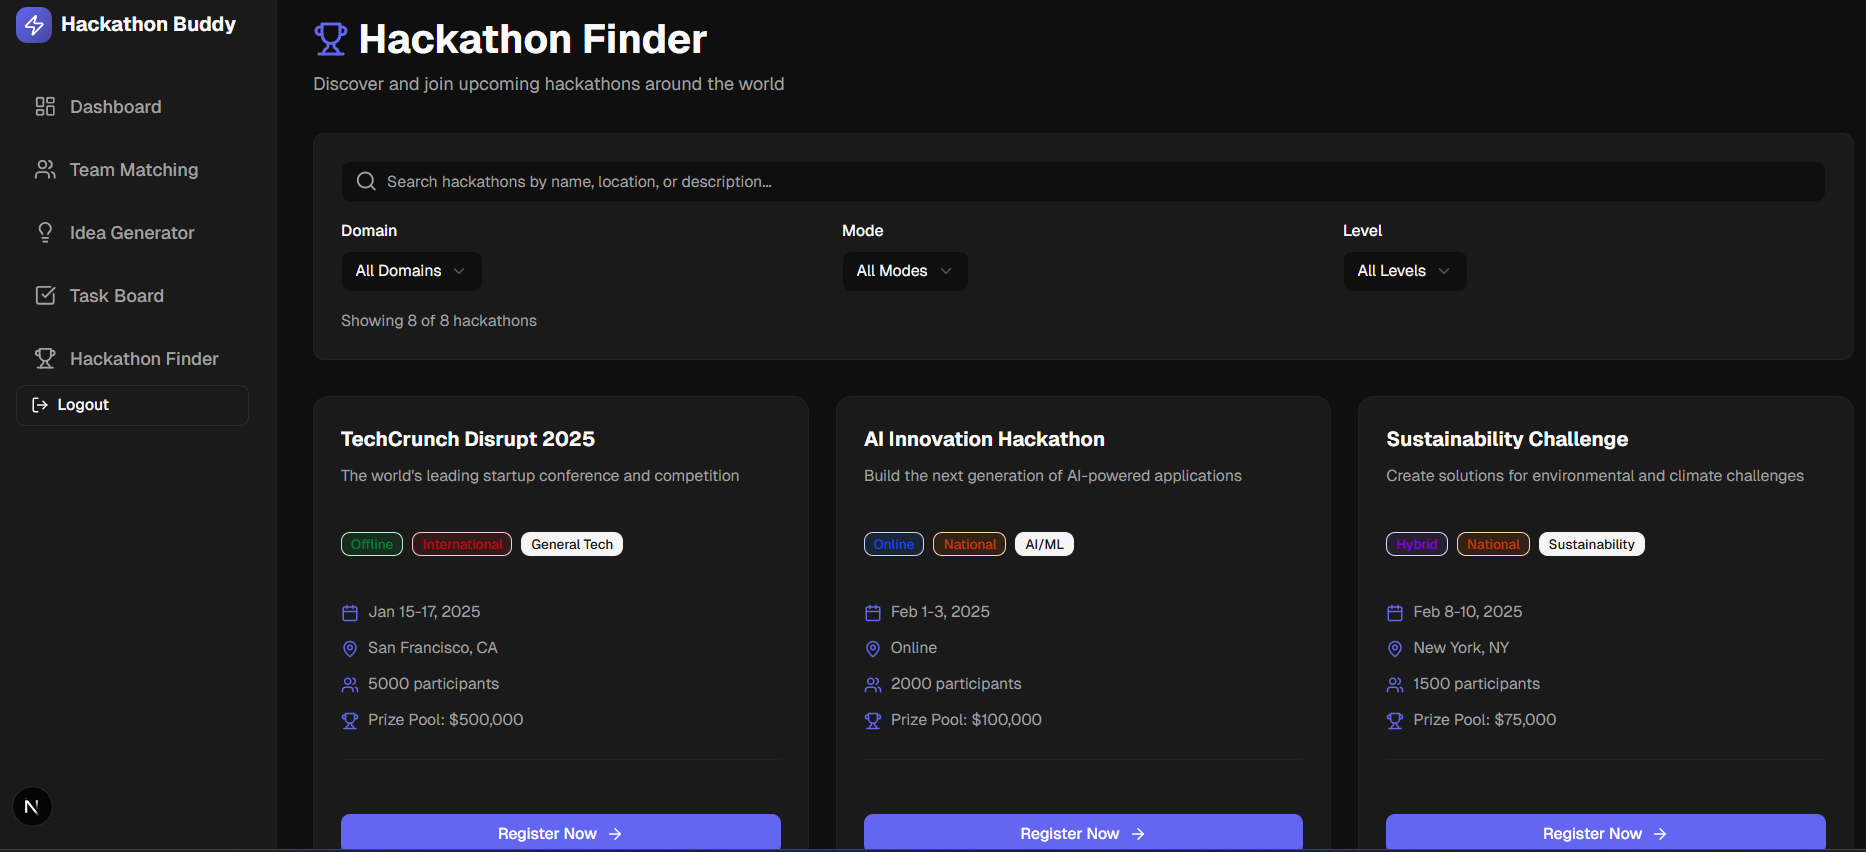Screen dimensions: 1866x852
Task: Click the Sustainability Challenge title
Action: [1507, 439]
